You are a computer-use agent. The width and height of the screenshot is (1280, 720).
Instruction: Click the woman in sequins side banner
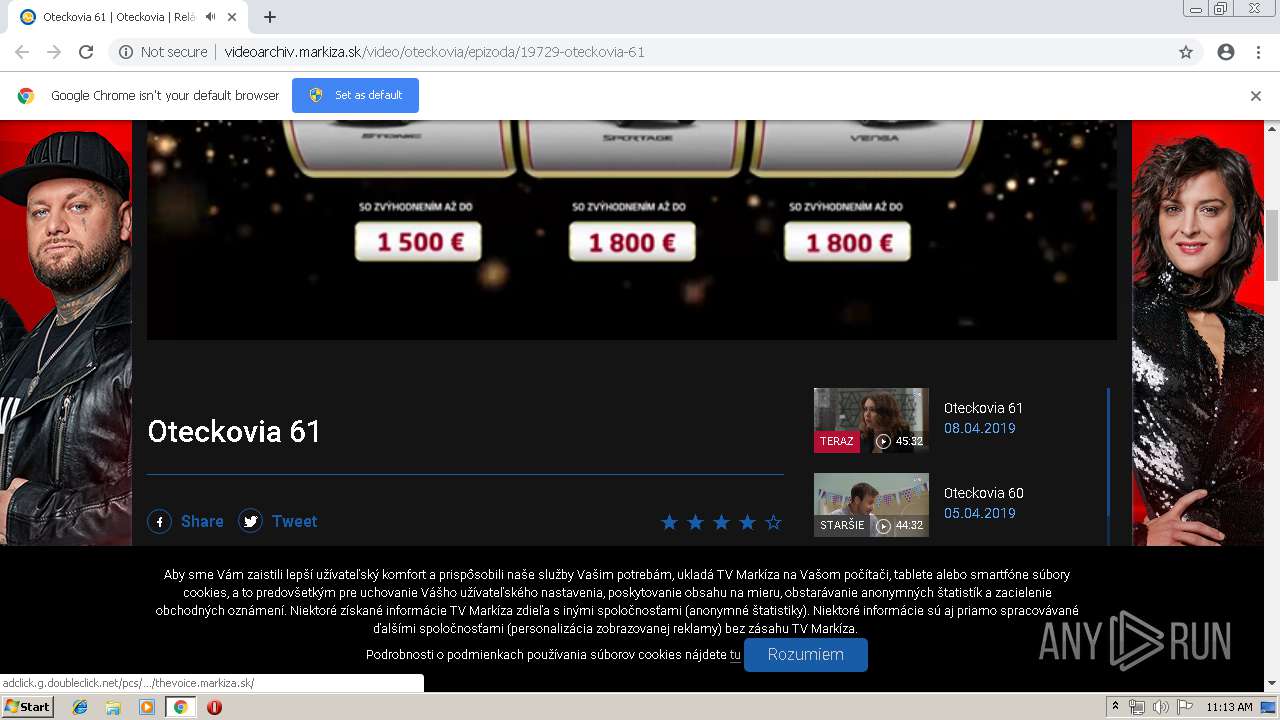1198,332
